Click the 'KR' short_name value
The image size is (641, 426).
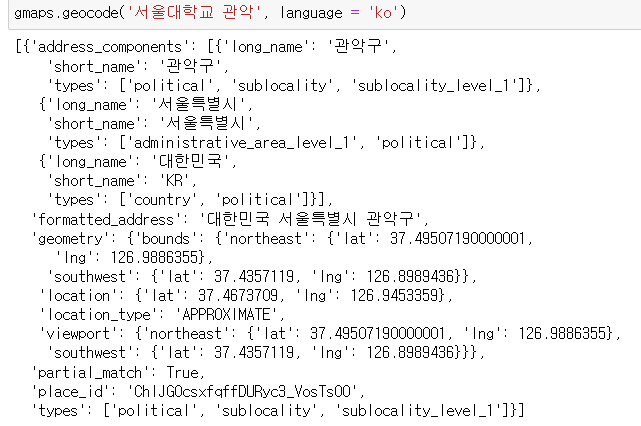pyautogui.click(x=175, y=181)
